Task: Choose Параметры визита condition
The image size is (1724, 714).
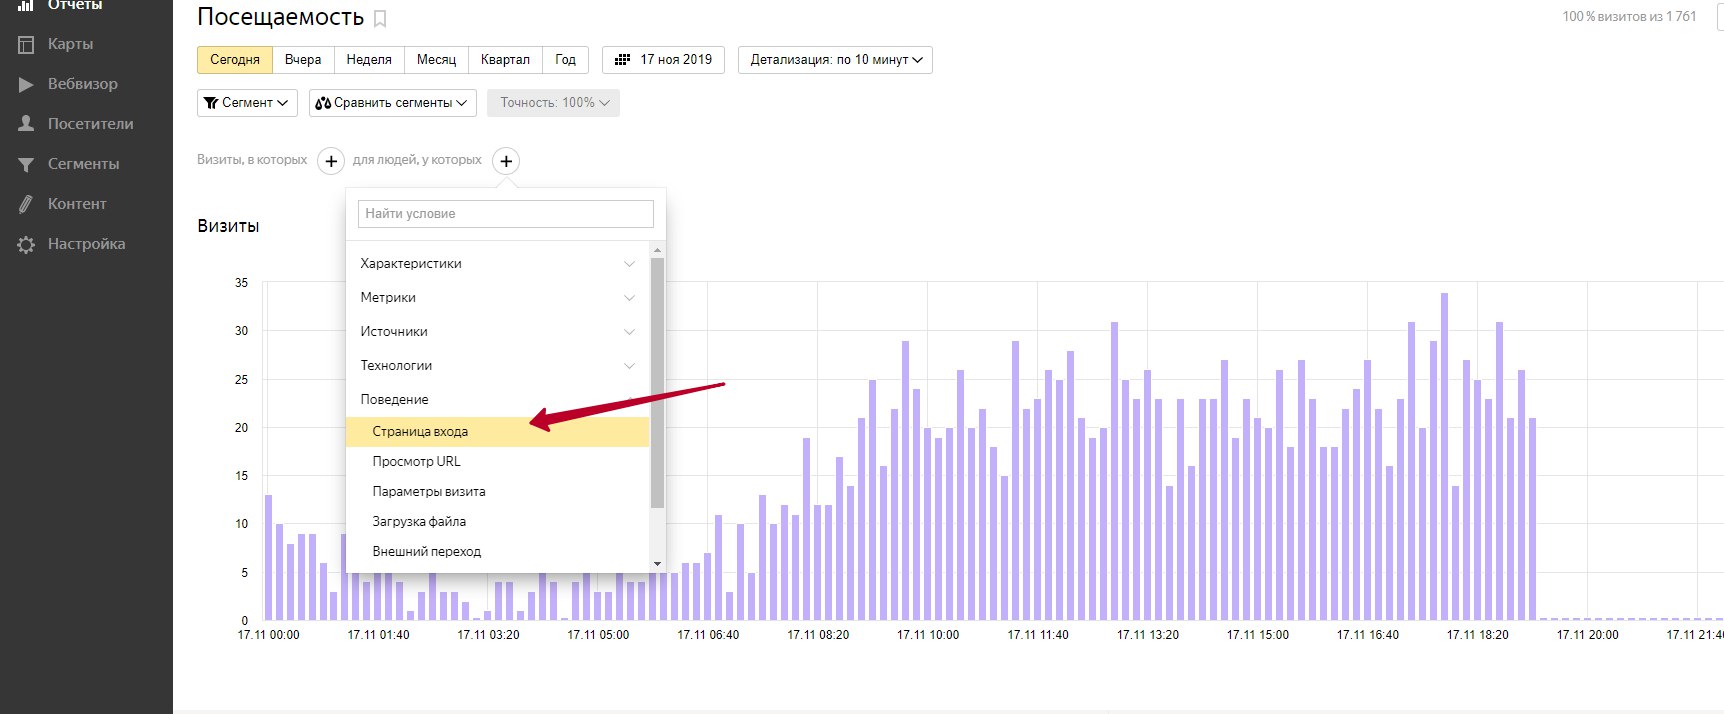Action: tap(497, 492)
